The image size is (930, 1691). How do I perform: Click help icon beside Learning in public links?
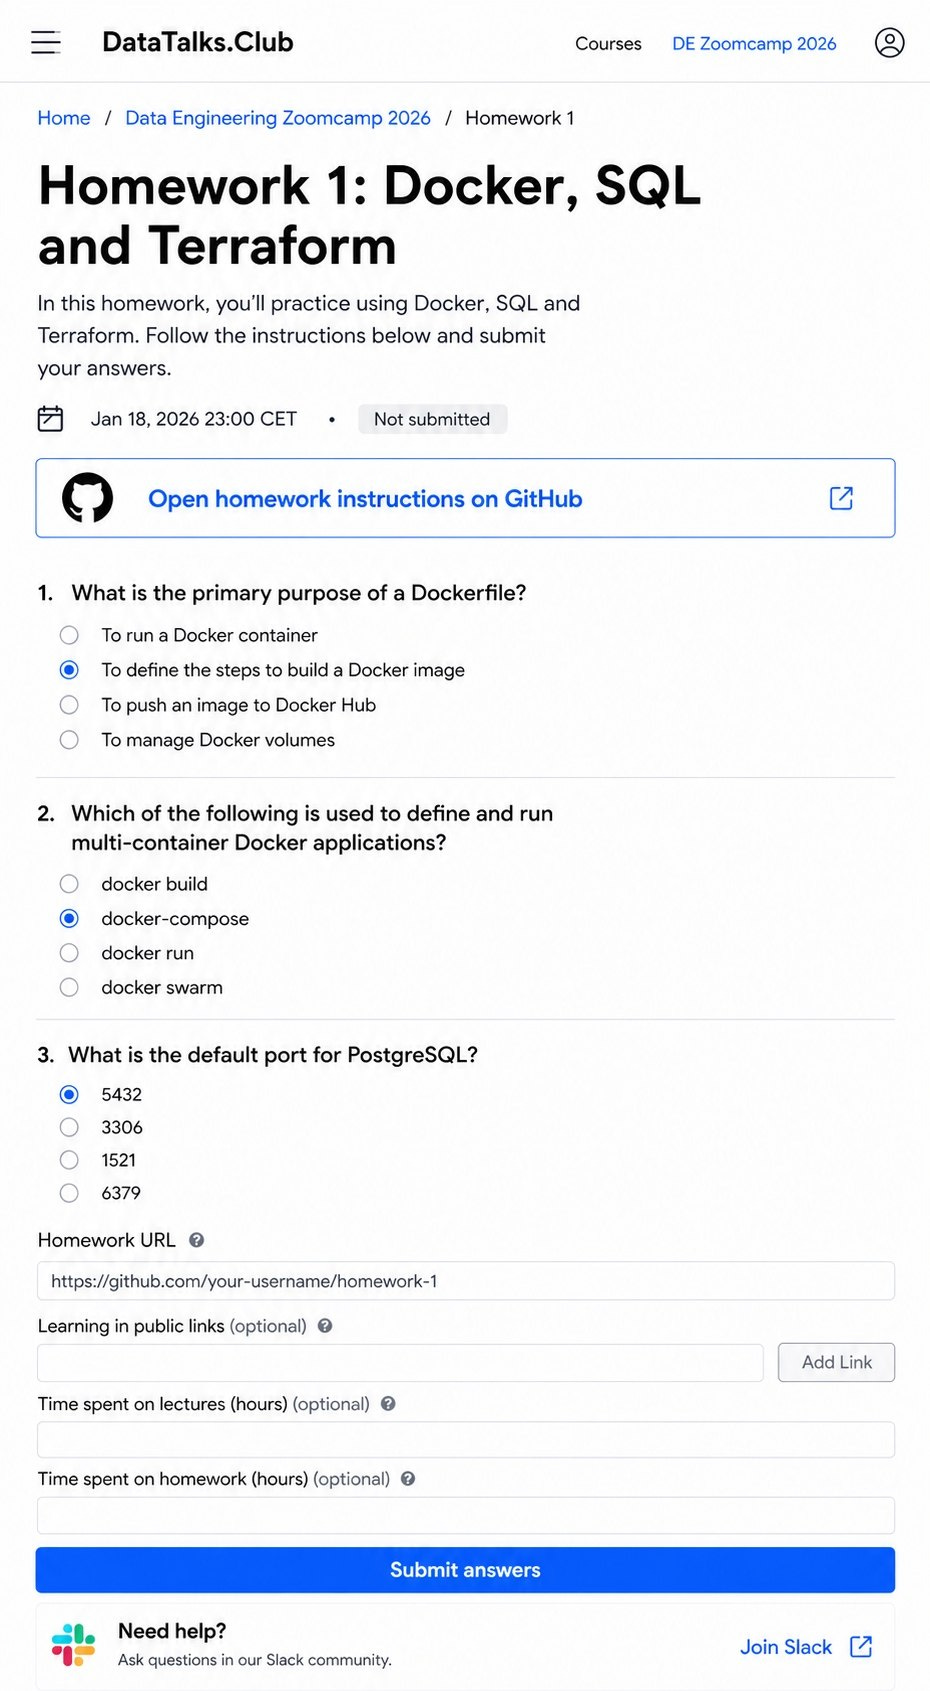[x=325, y=1326]
